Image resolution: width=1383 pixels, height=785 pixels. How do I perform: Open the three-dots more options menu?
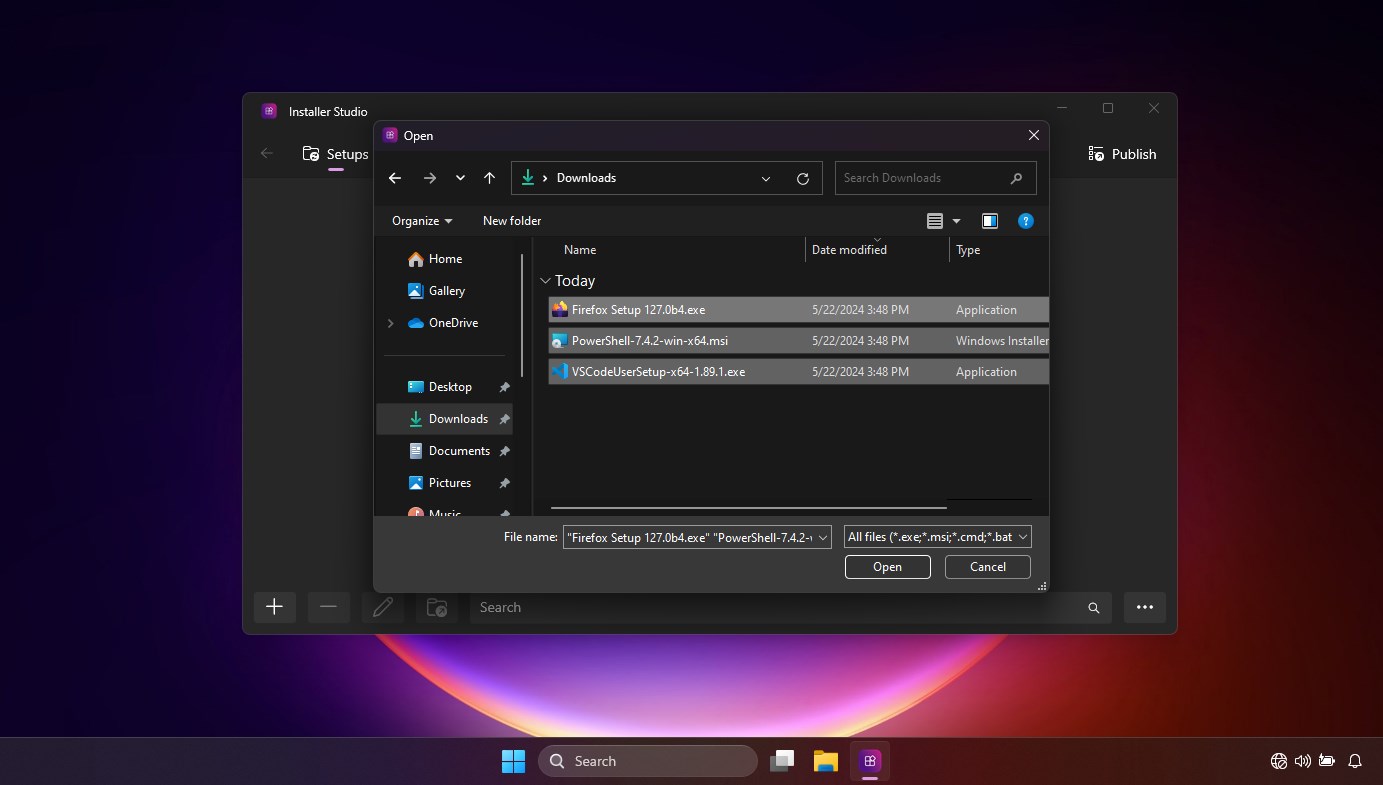[x=1145, y=607]
